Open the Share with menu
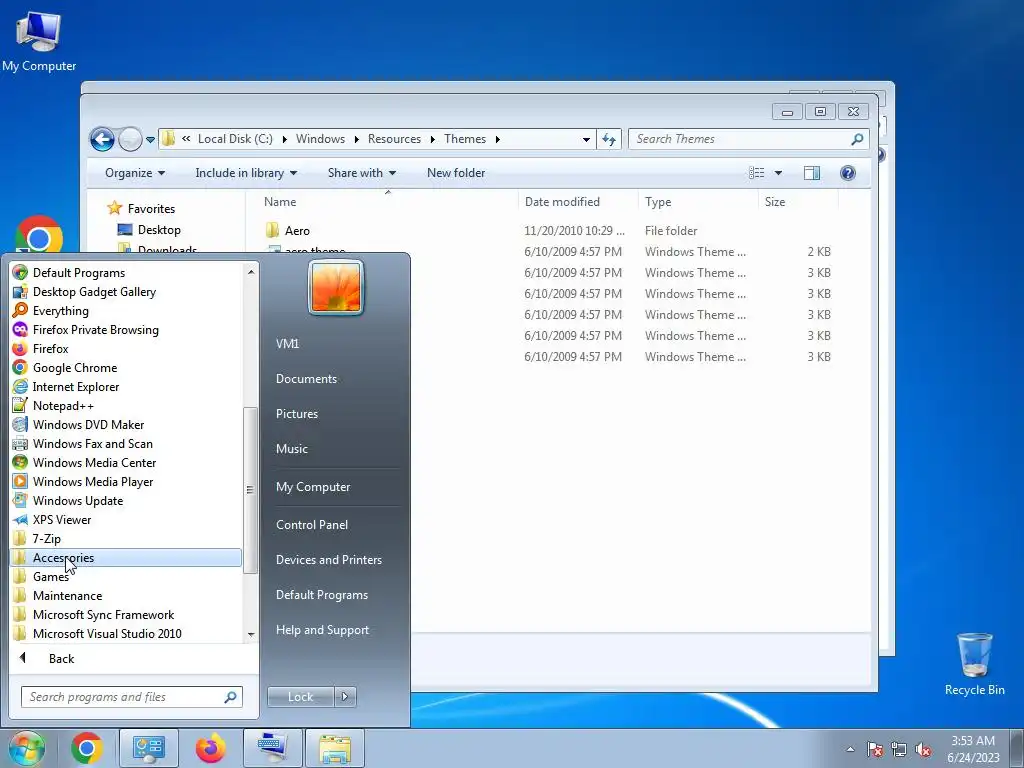This screenshot has width=1024, height=768. 362,173
